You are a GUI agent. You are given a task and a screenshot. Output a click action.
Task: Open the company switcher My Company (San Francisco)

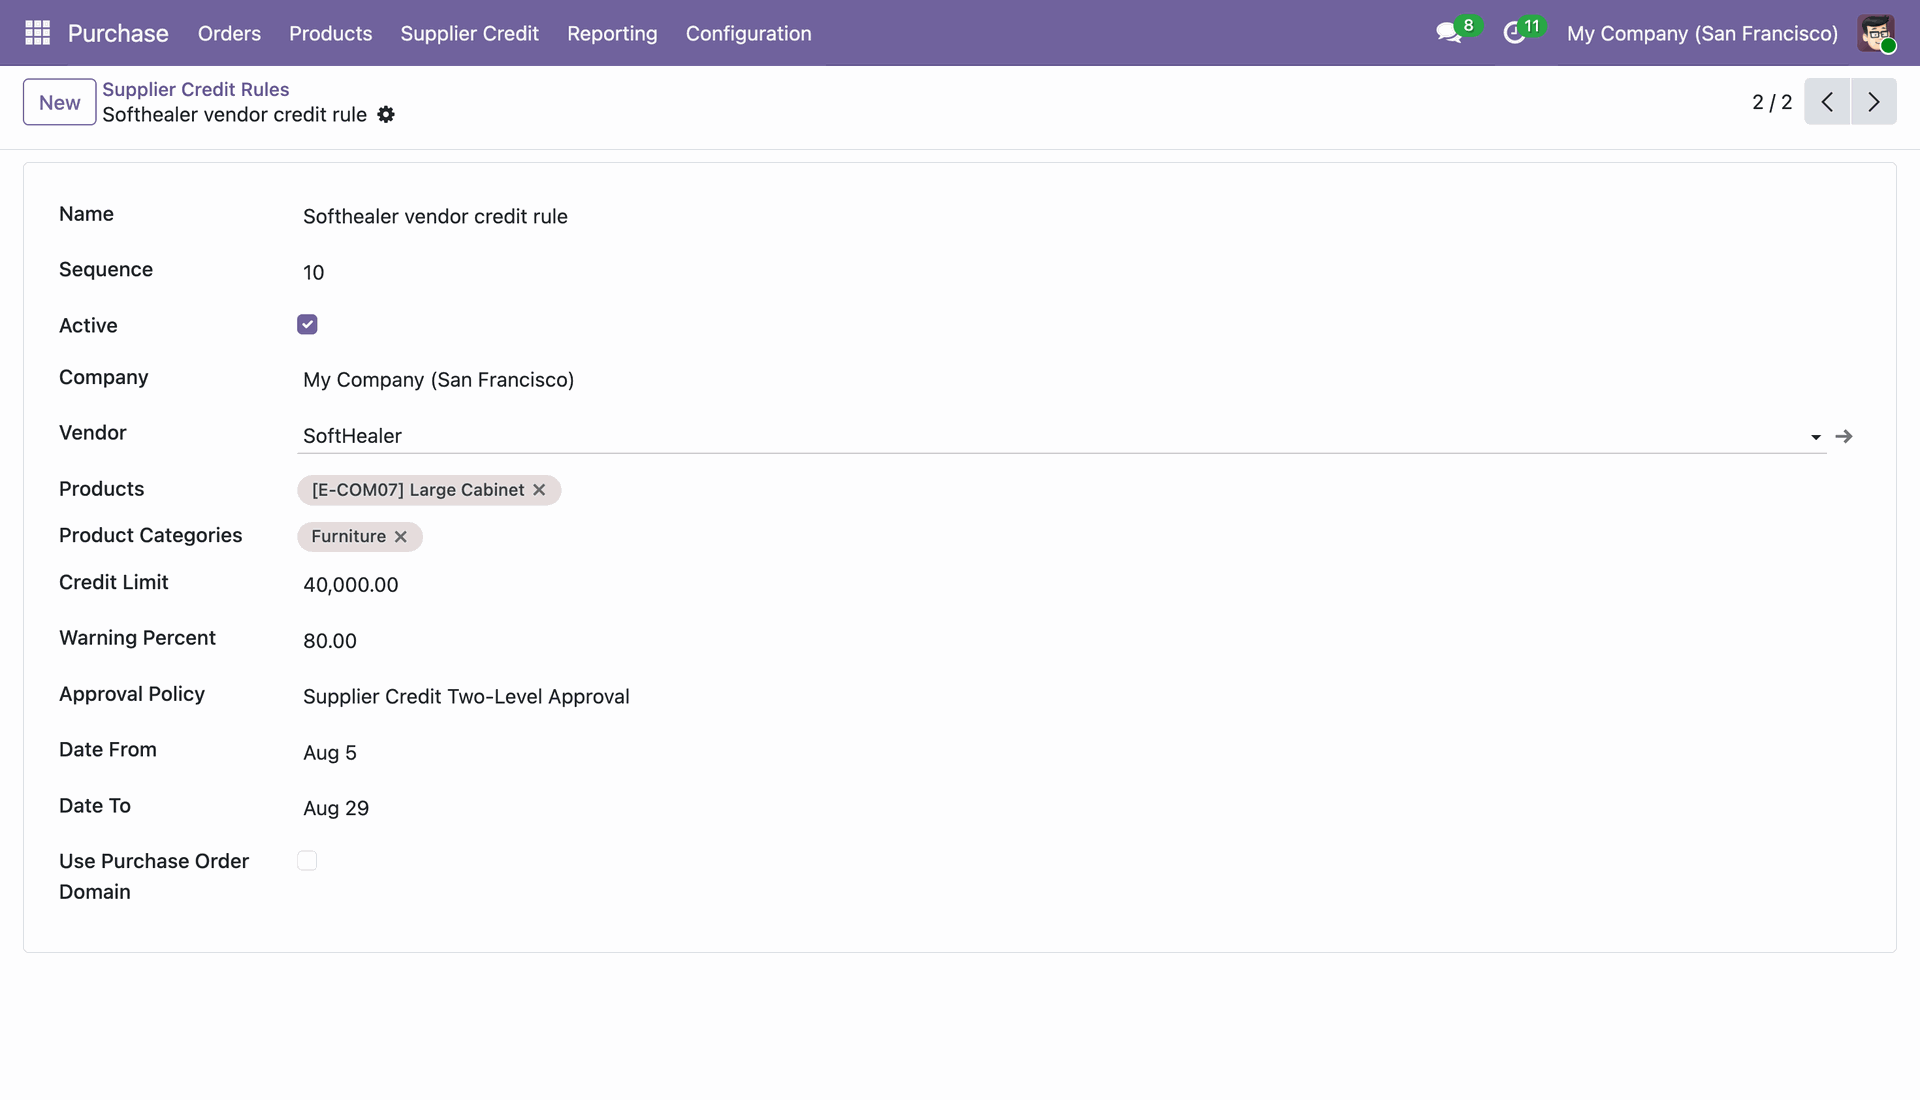coord(1702,33)
